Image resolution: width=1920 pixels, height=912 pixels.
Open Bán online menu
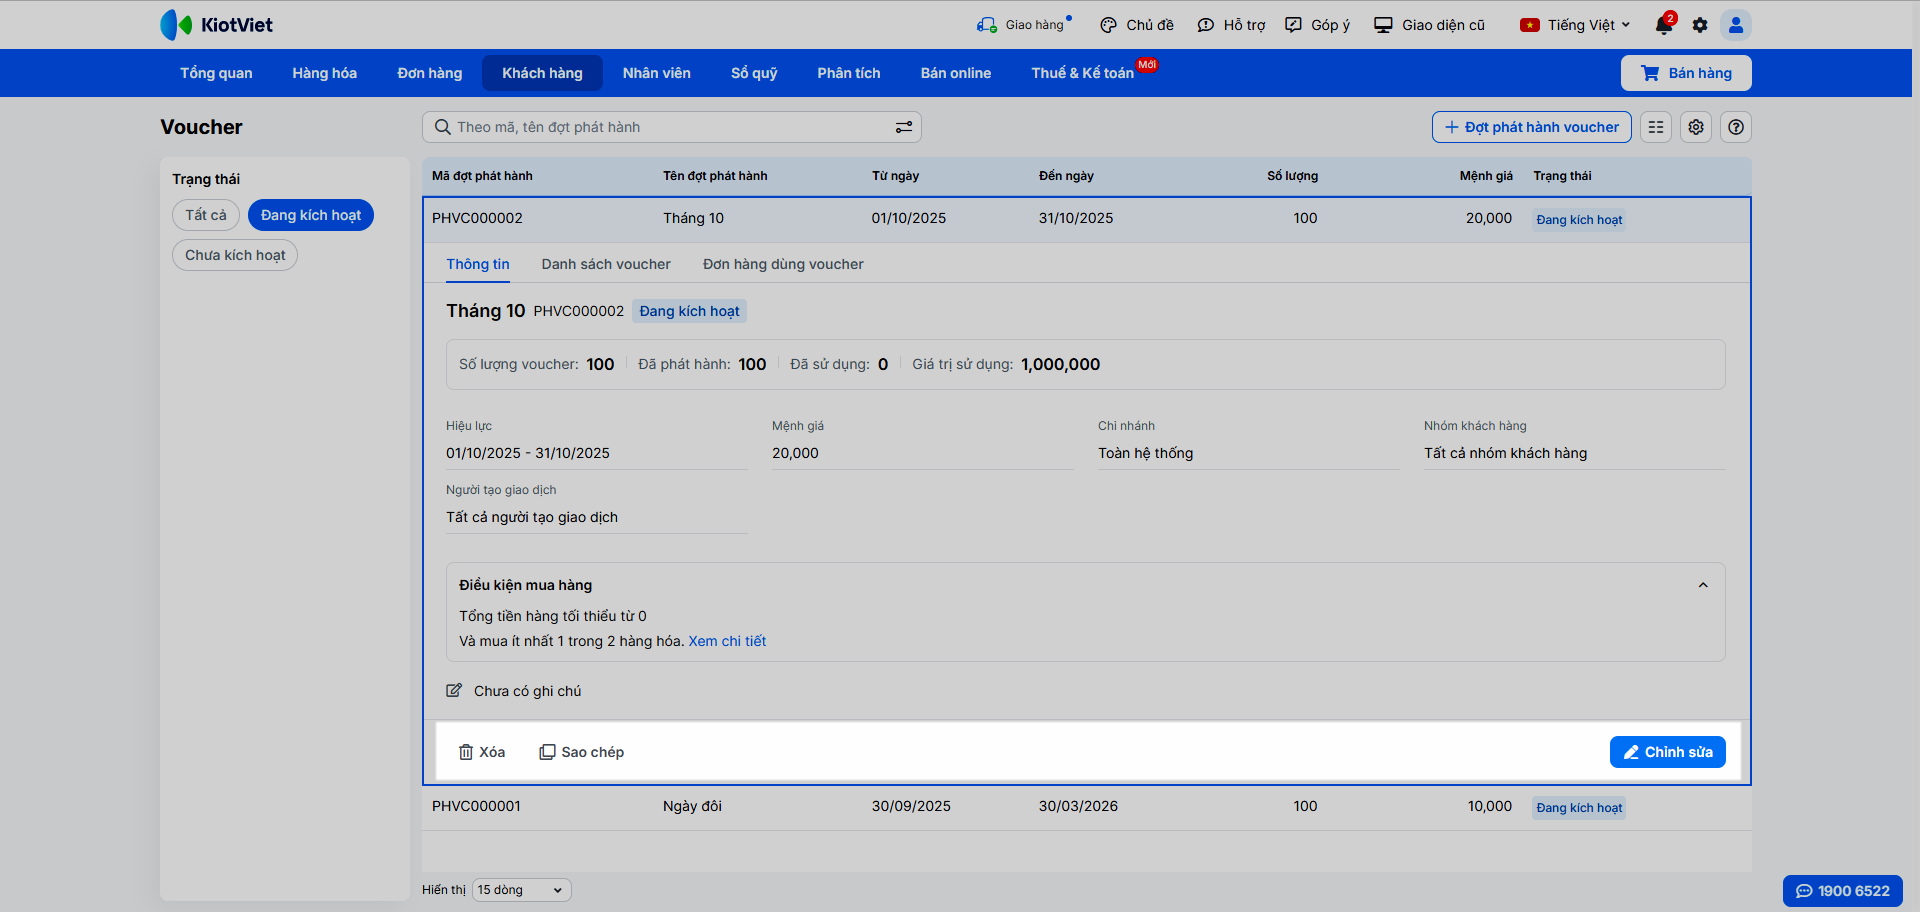[956, 73]
